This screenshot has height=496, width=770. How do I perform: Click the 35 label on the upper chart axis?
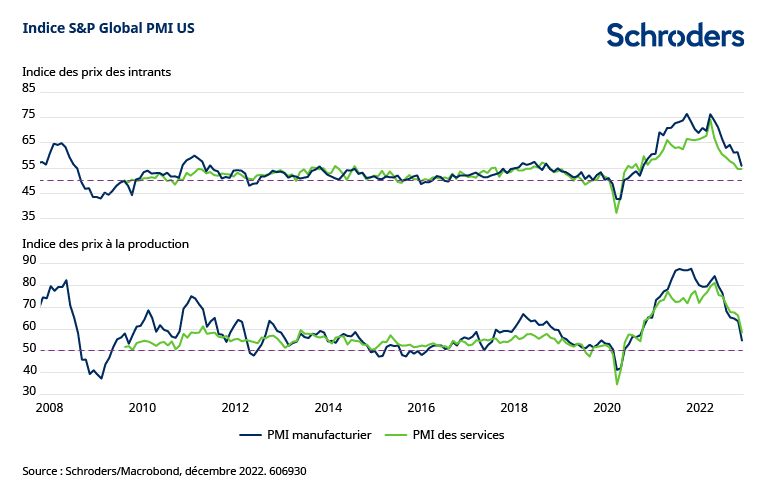point(29,217)
